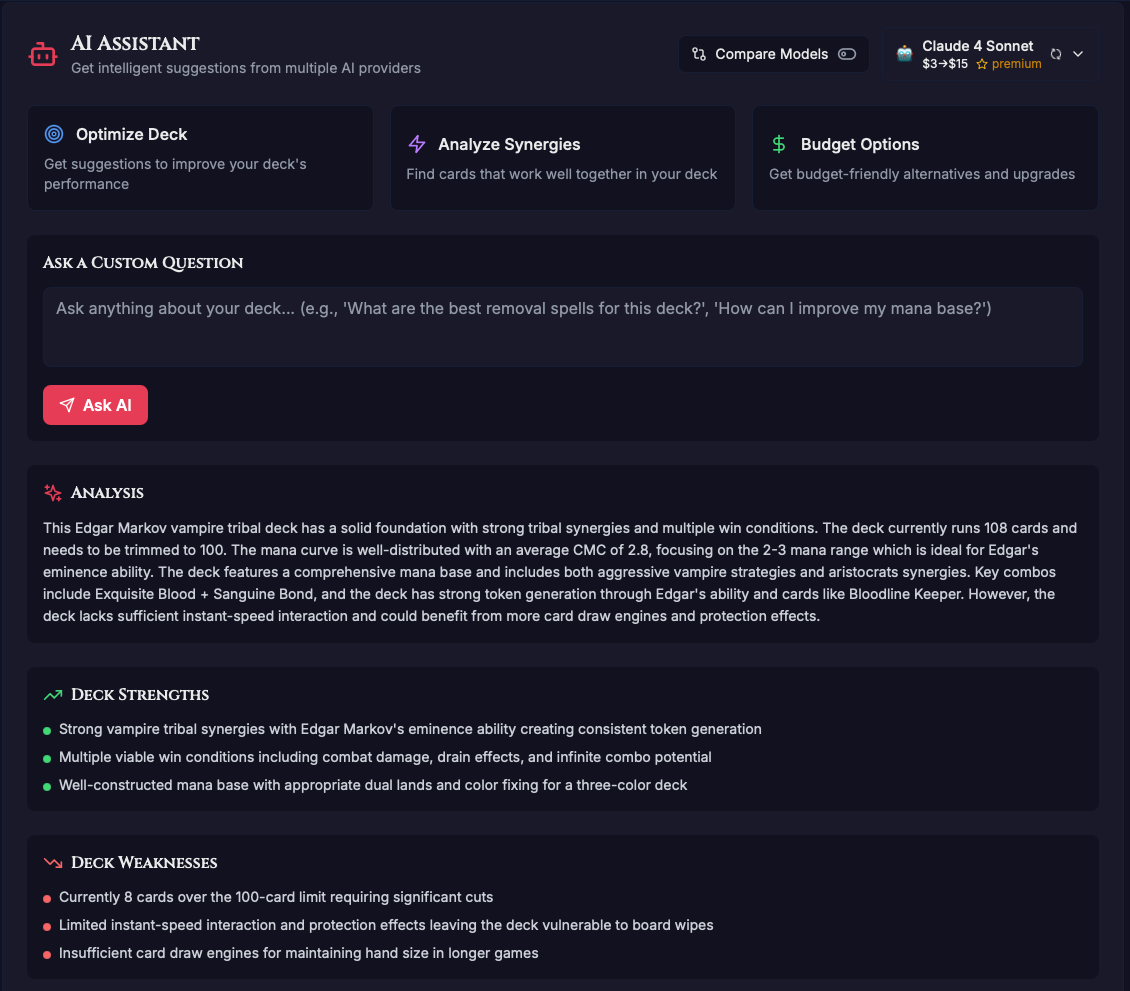Click the AI Assistant robot logo icon
1130x991 pixels.
(x=43, y=55)
